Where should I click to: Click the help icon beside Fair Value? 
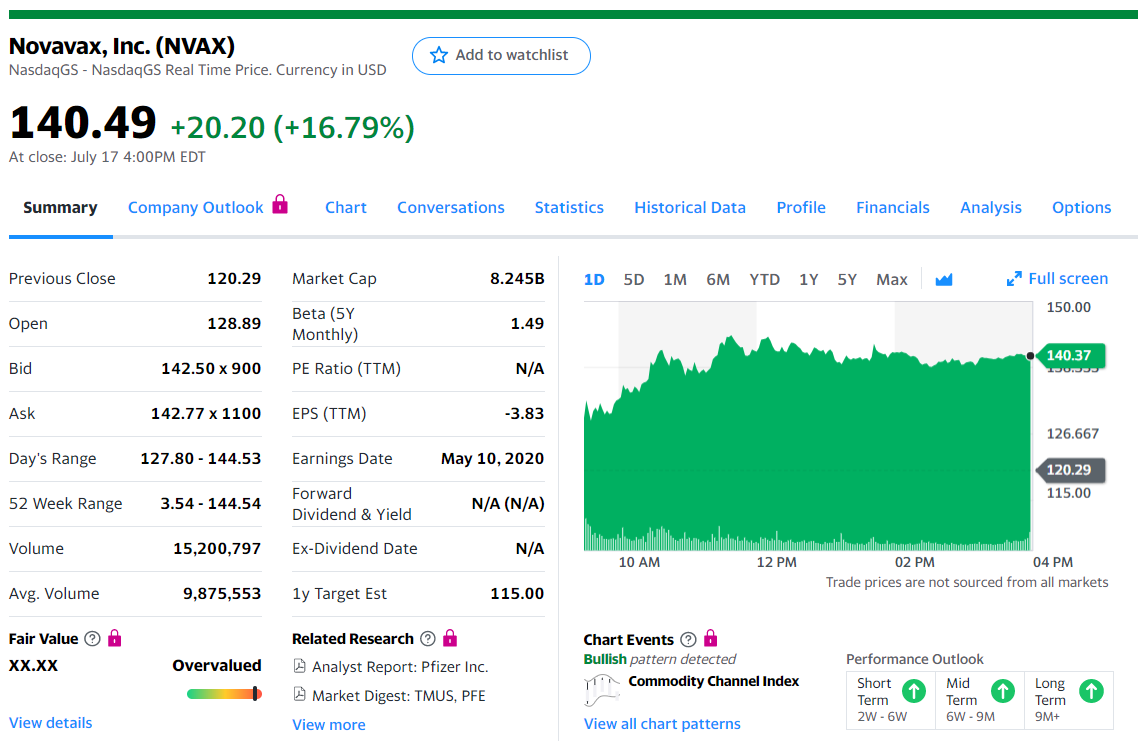92,639
